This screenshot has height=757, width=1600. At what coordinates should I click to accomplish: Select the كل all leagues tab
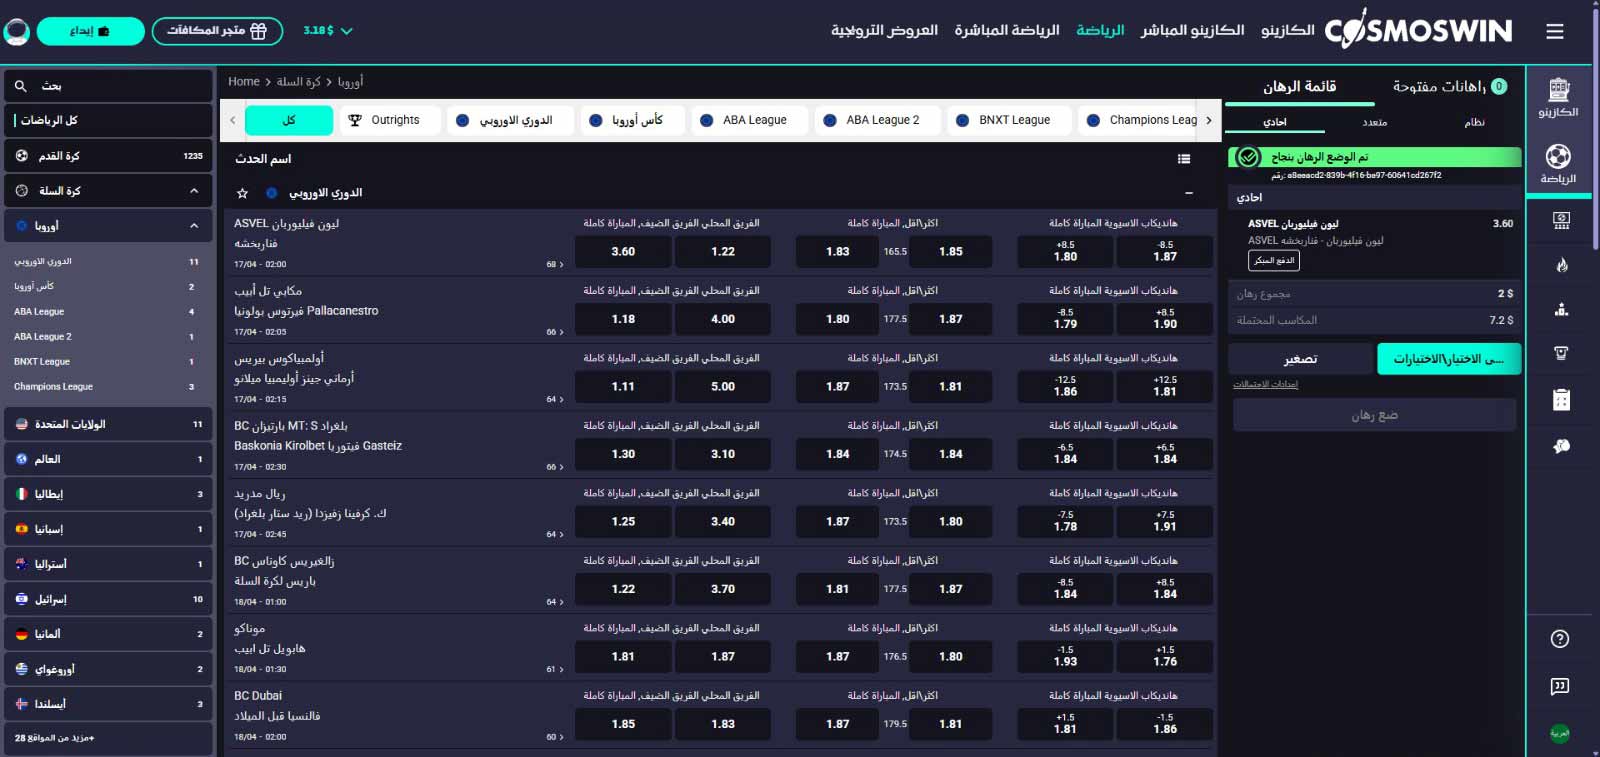tap(289, 120)
